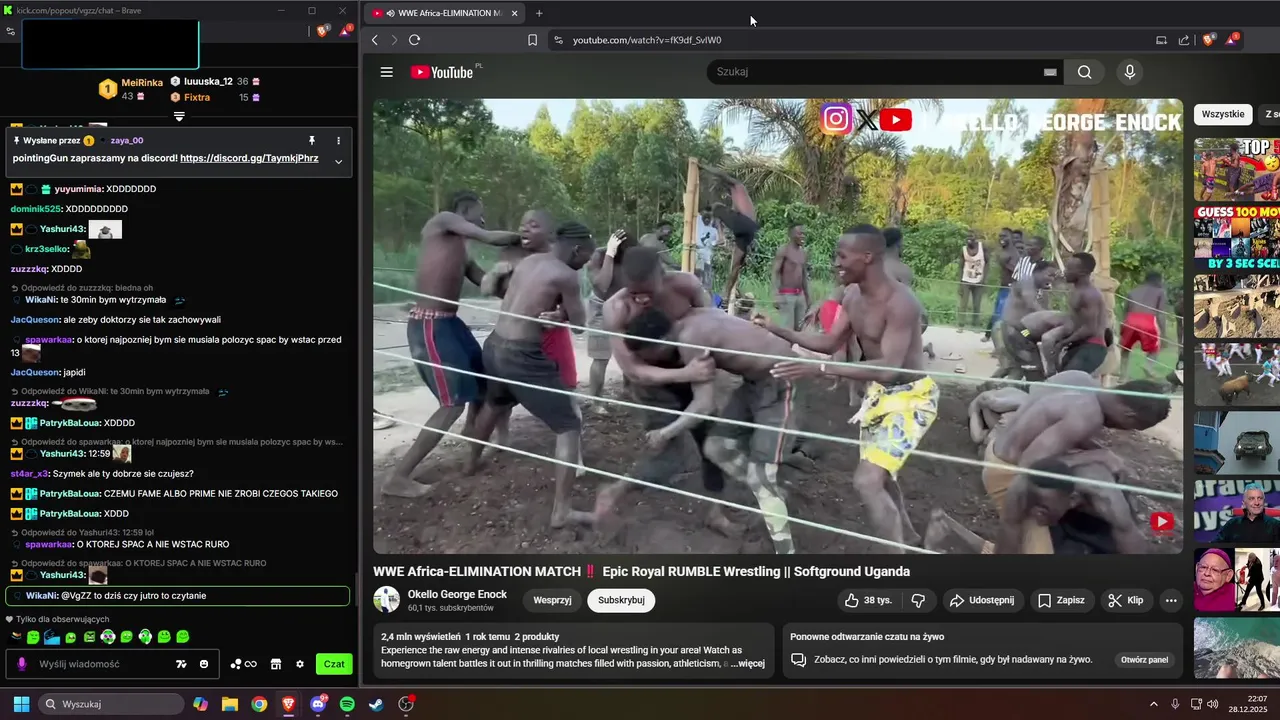Switch to WWE Africa browser tab

[447, 13]
